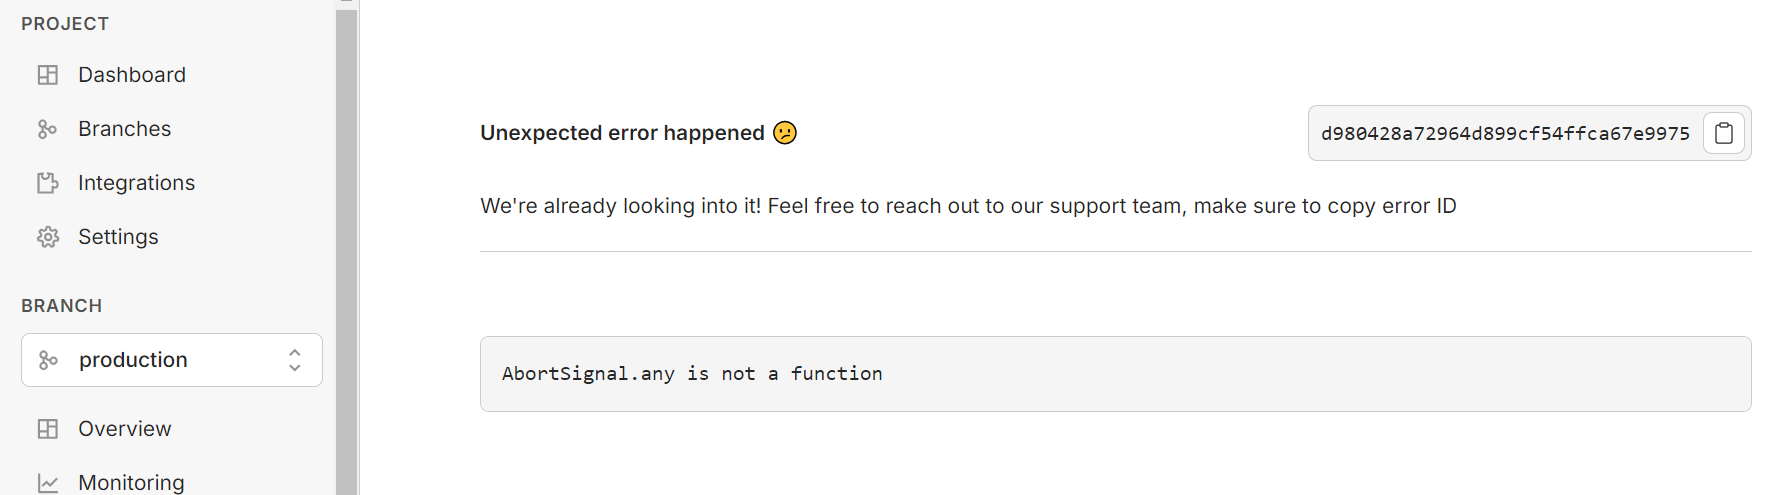Click the Settings gear icon
Screen dimensions: 1779x495
pos(47,237)
